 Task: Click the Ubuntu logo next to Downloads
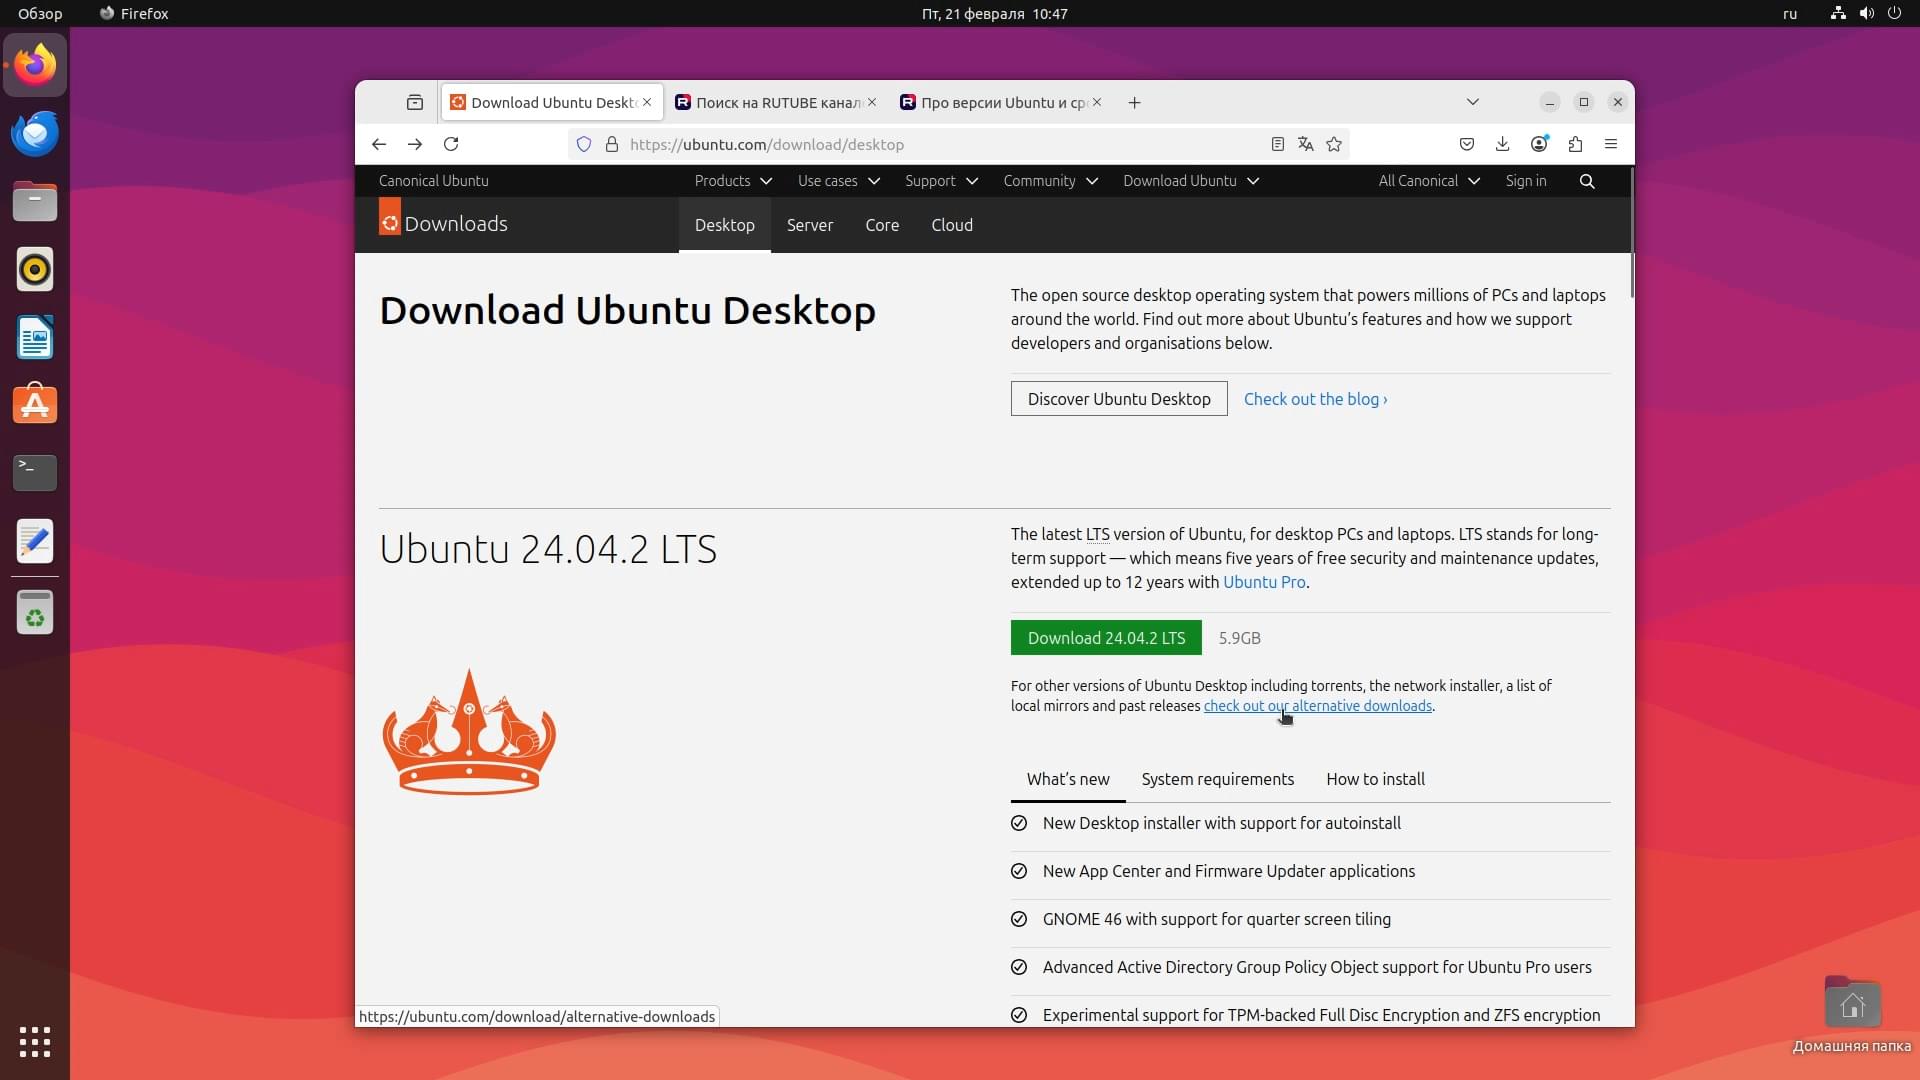[x=390, y=217]
